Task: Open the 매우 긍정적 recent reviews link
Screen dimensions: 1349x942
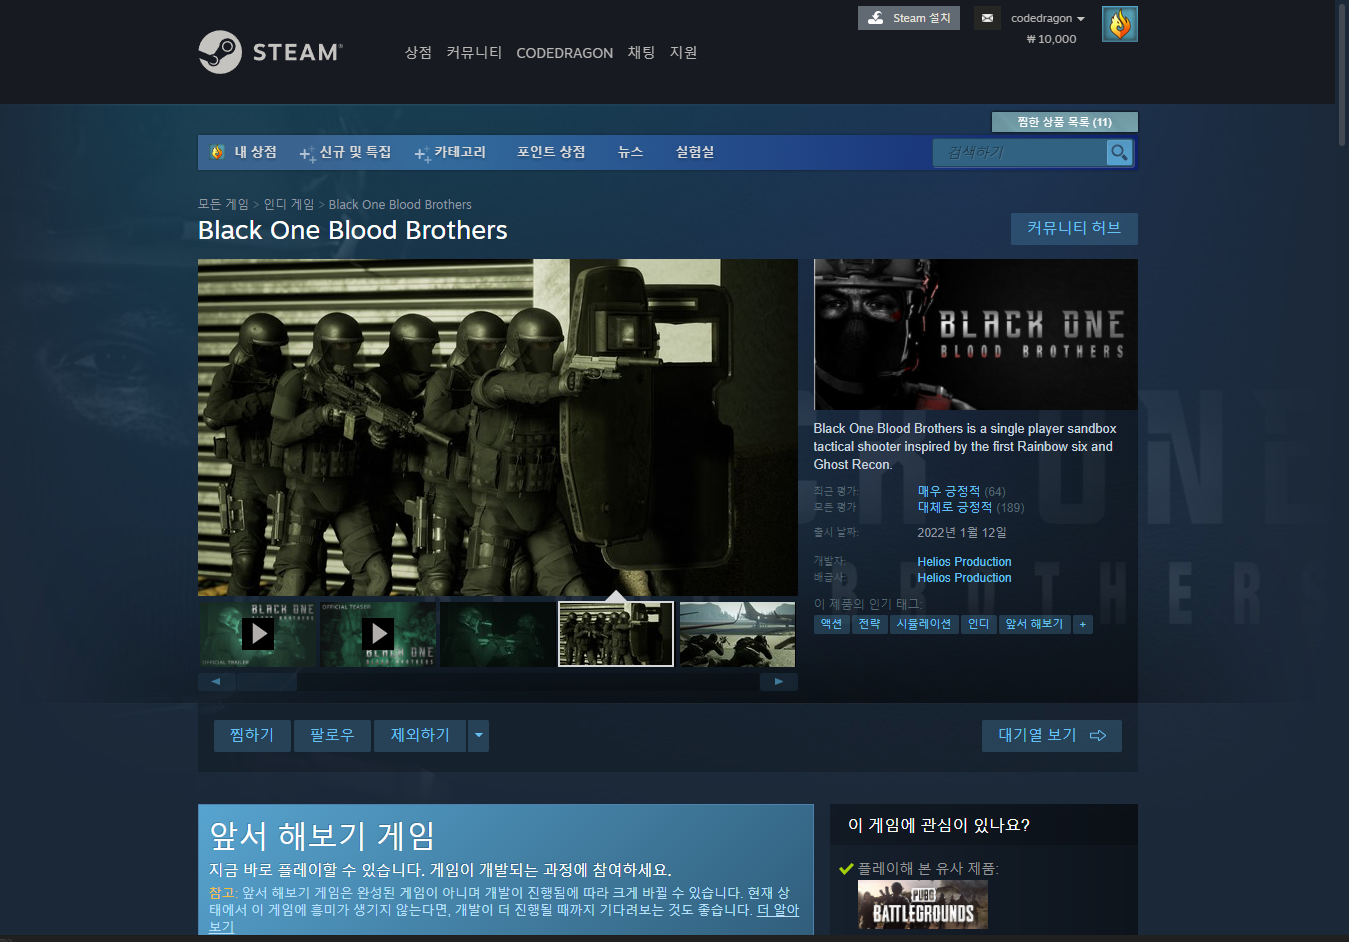Action: [x=949, y=491]
